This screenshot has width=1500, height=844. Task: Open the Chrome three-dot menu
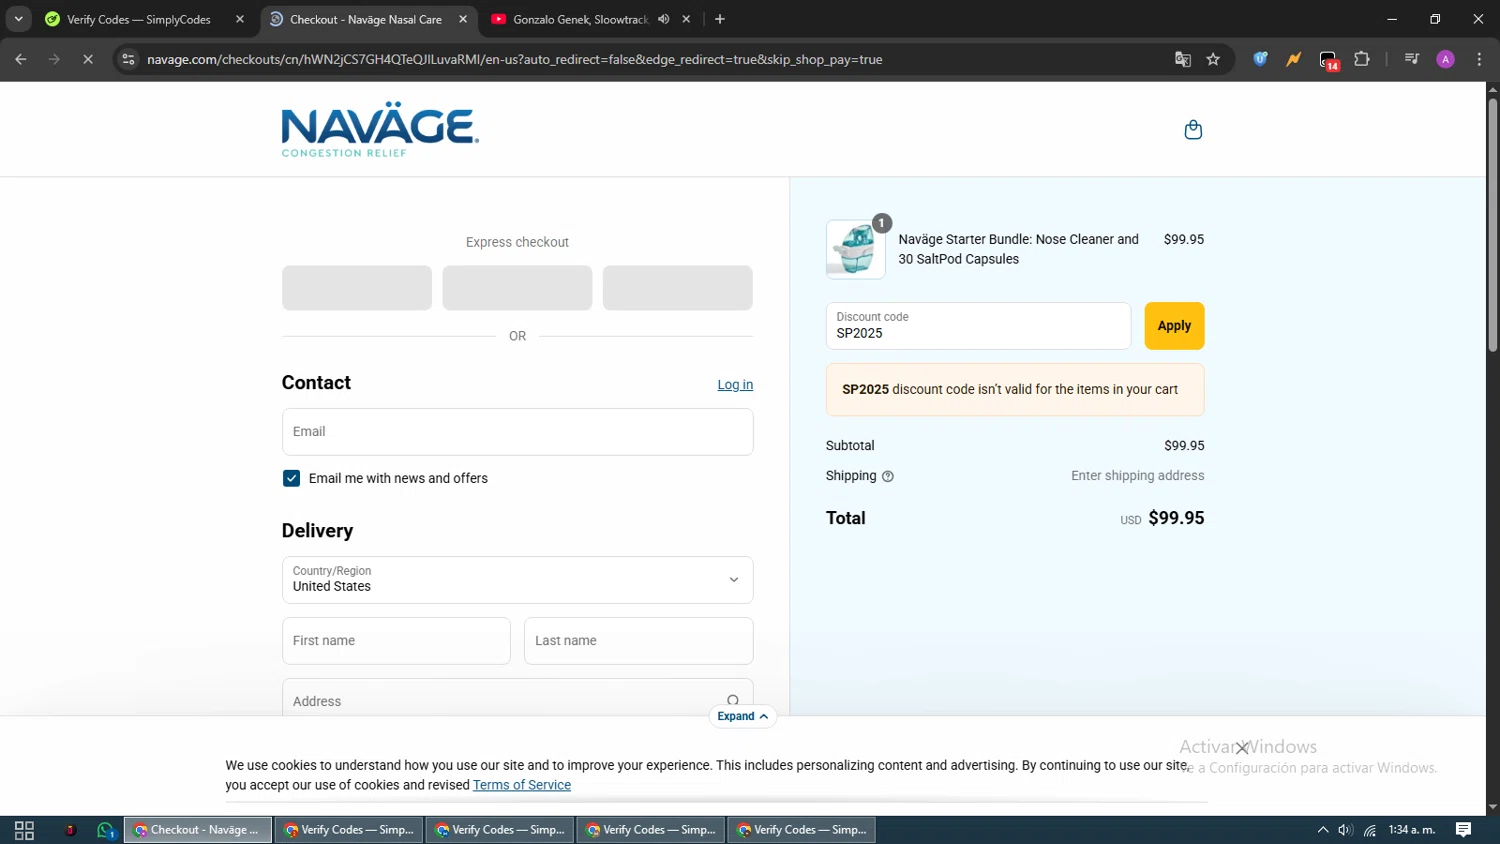click(x=1479, y=60)
